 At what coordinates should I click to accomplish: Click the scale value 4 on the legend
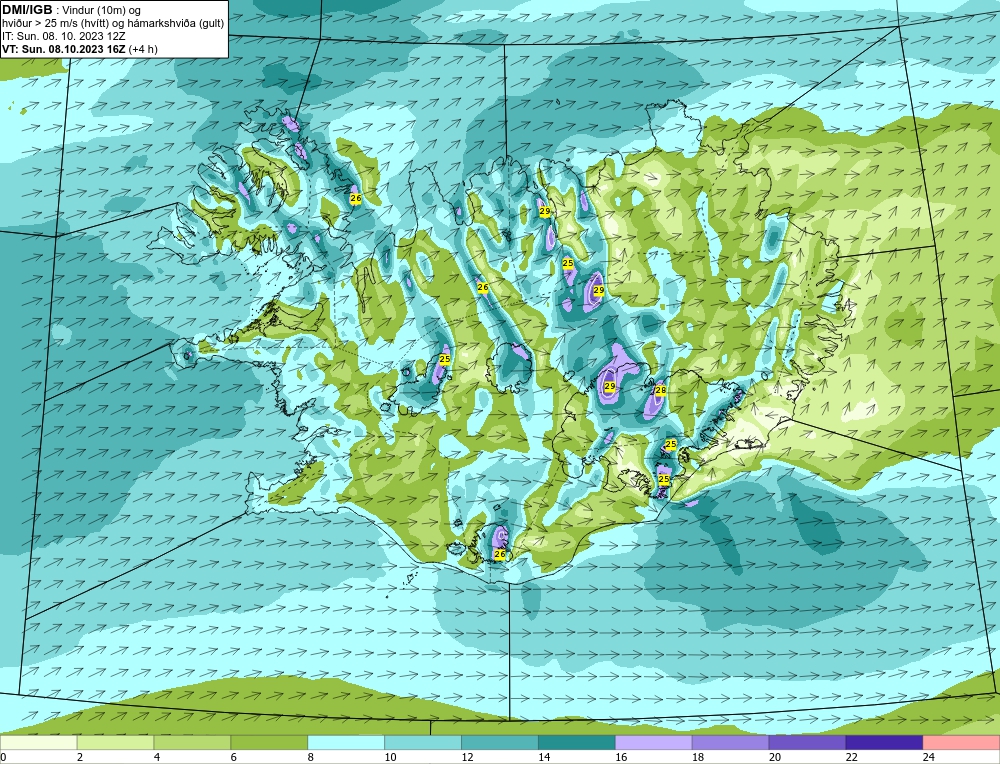[x=157, y=758]
